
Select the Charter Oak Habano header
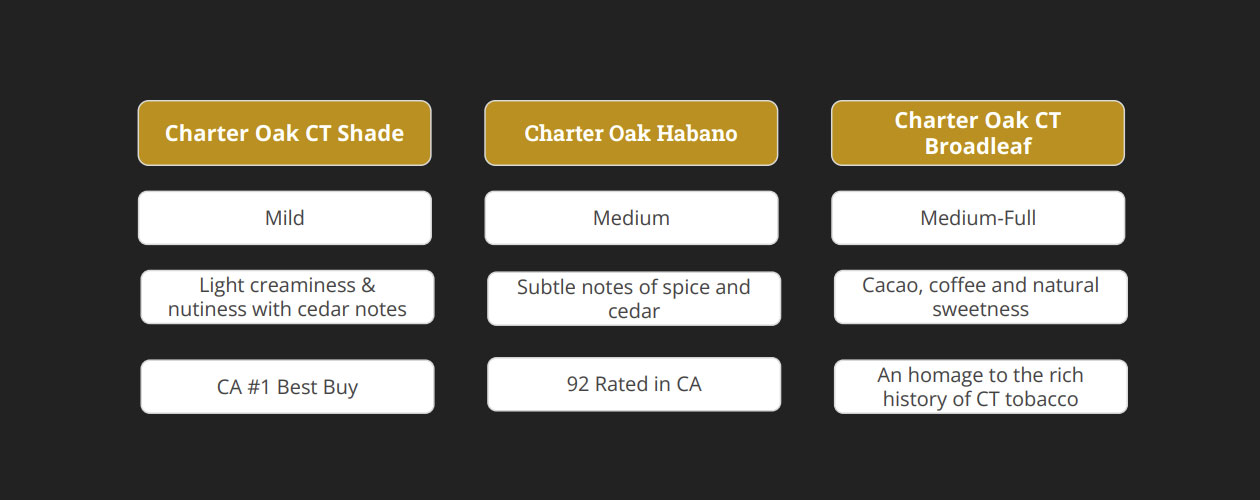point(631,133)
